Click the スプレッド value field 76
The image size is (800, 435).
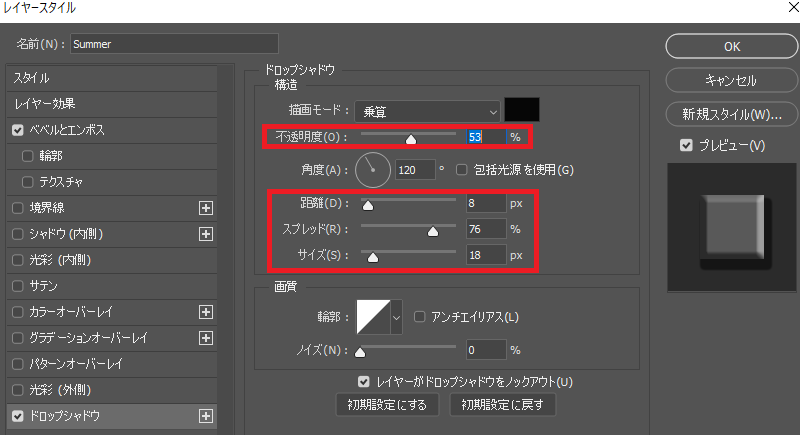pyautogui.click(x=486, y=229)
